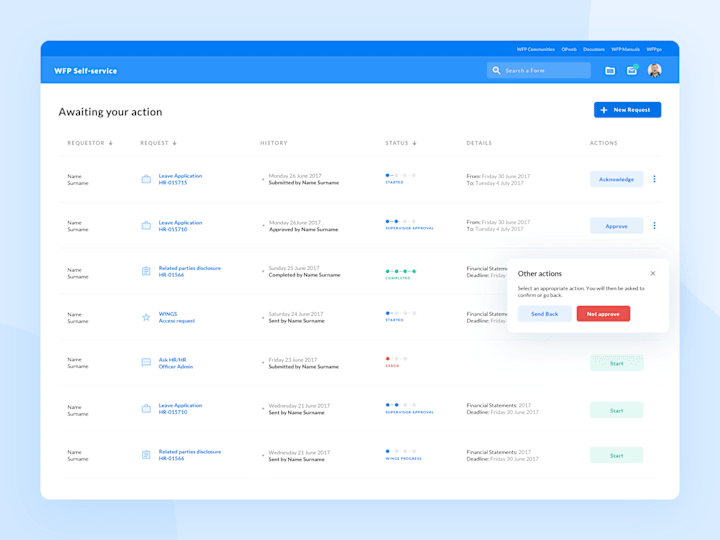Sort by Request column arrow
This screenshot has height=540, width=720.
click(x=174, y=143)
